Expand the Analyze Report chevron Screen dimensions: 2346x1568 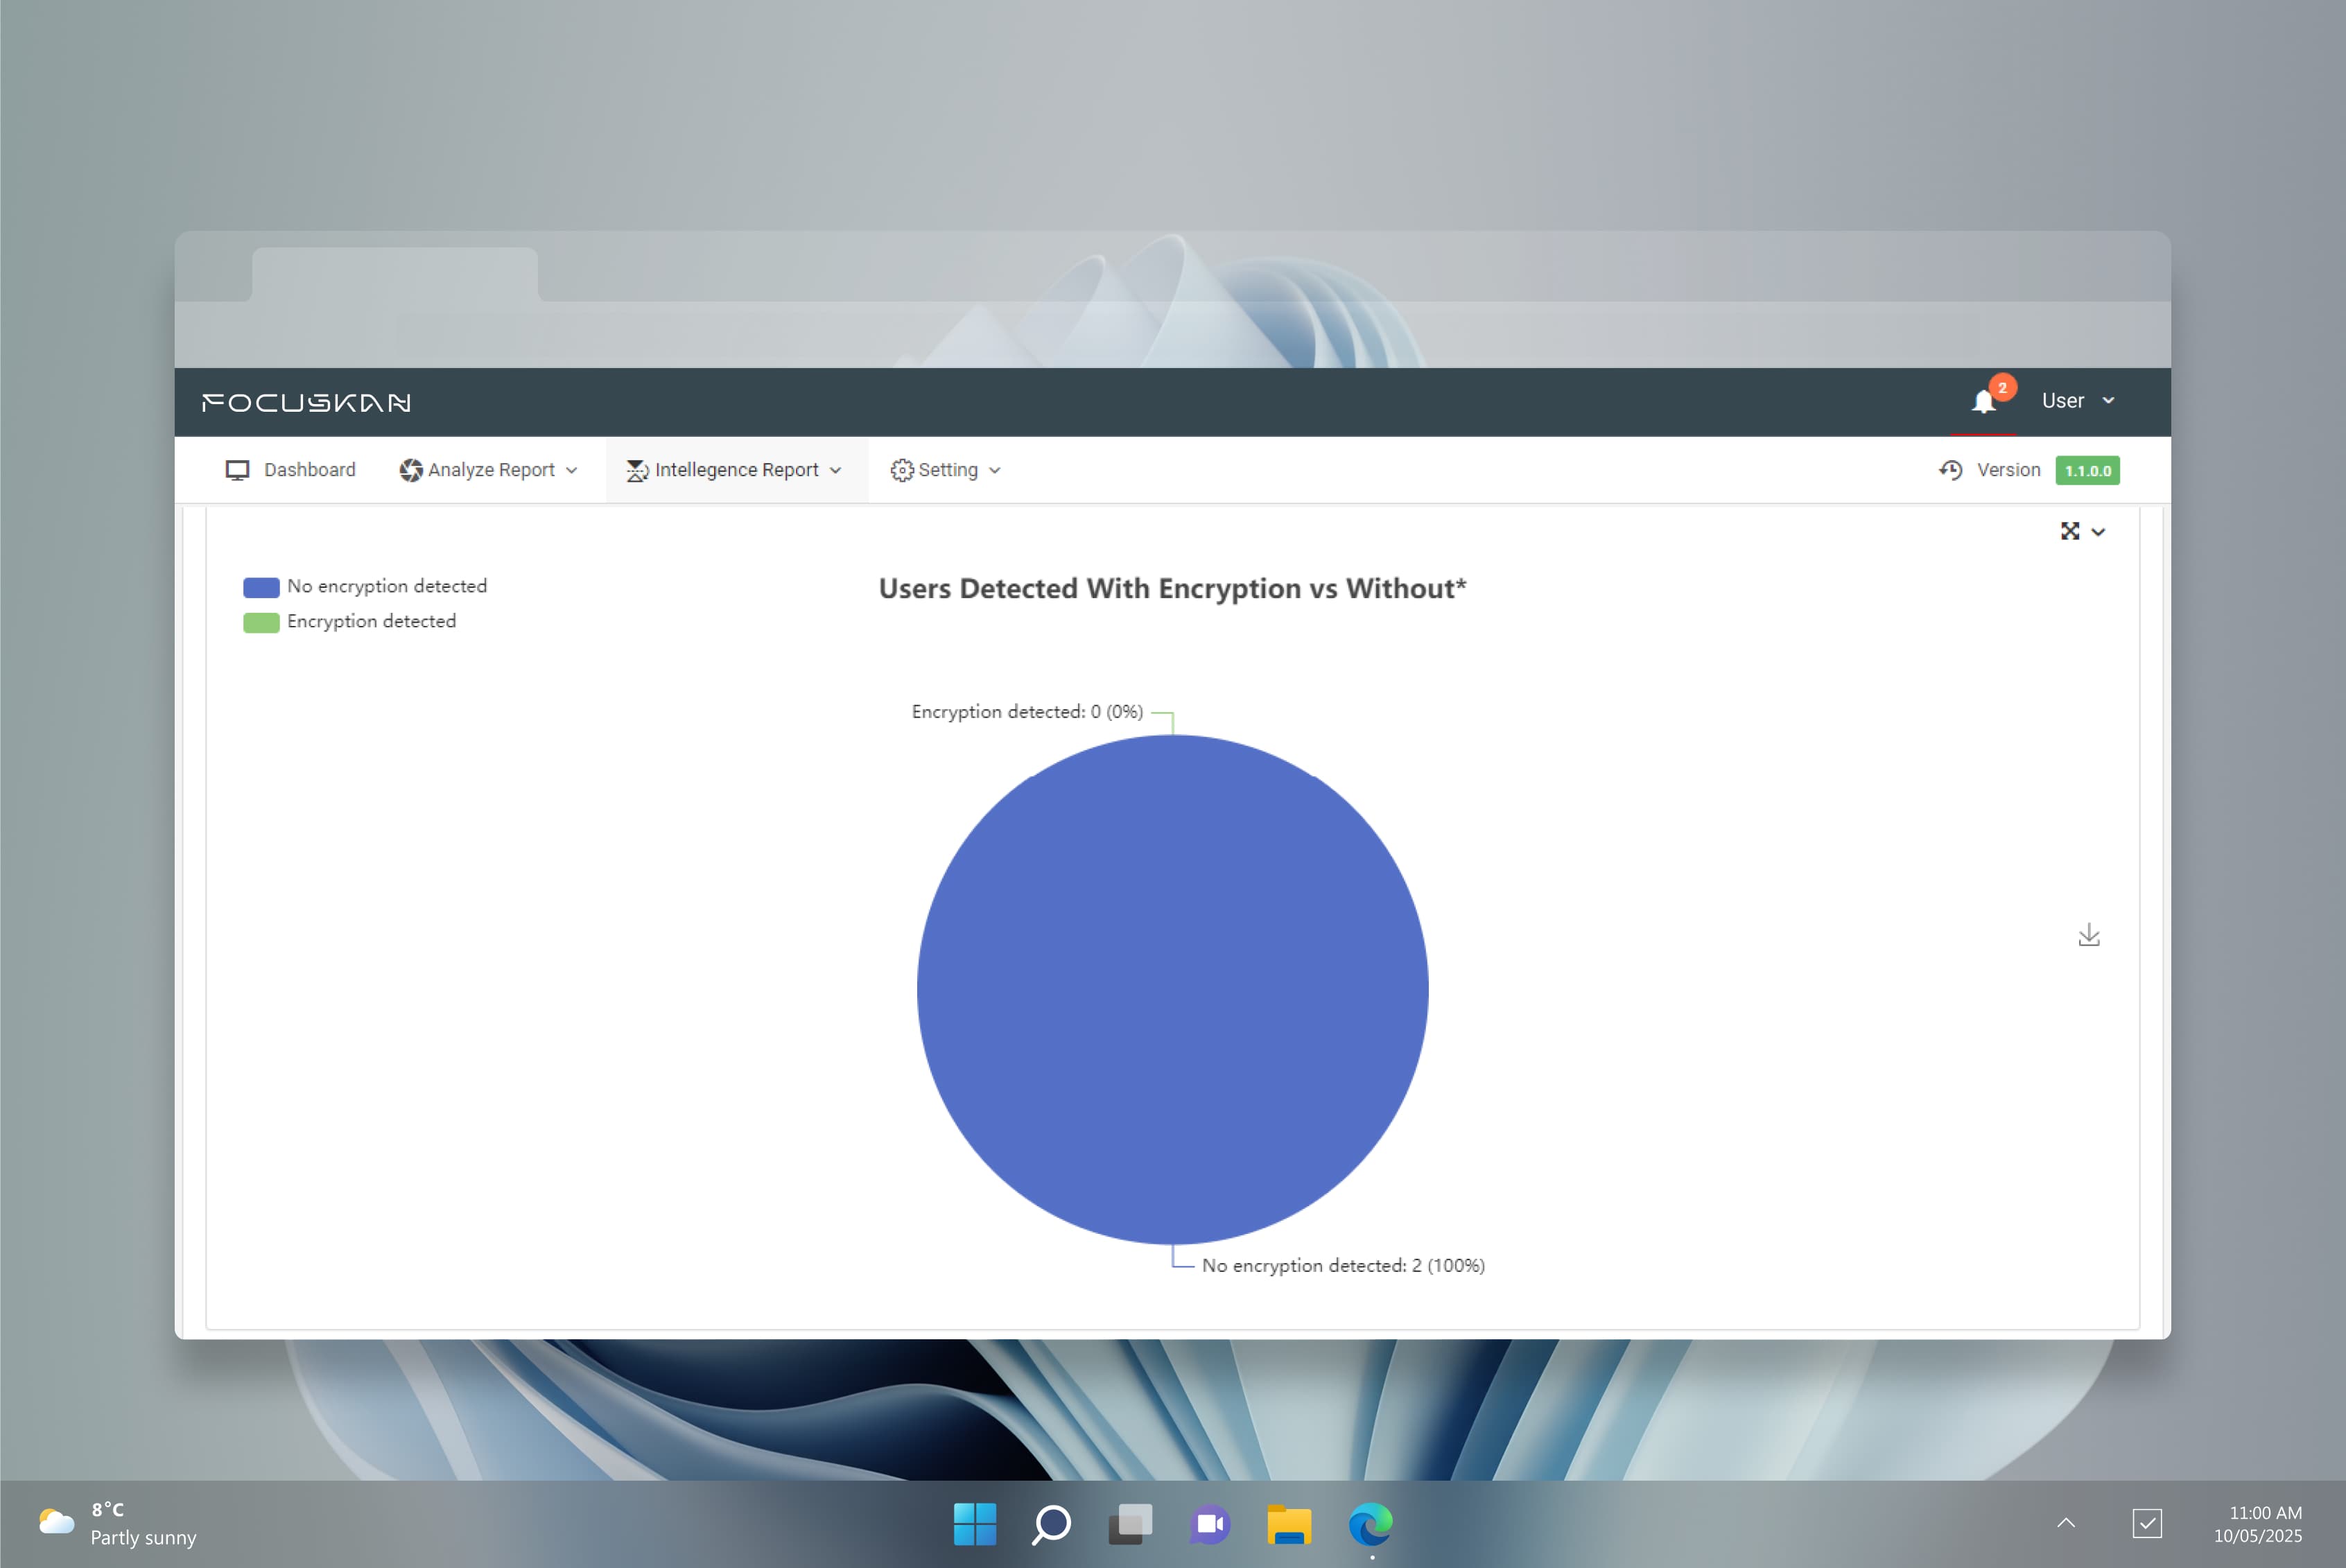click(x=572, y=470)
